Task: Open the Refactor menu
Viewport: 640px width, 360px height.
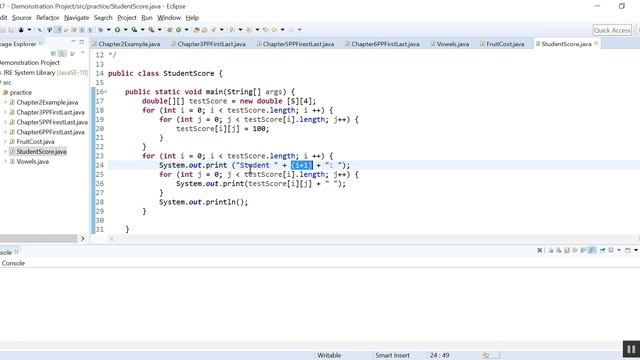Action: pyautogui.click(x=47, y=18)
